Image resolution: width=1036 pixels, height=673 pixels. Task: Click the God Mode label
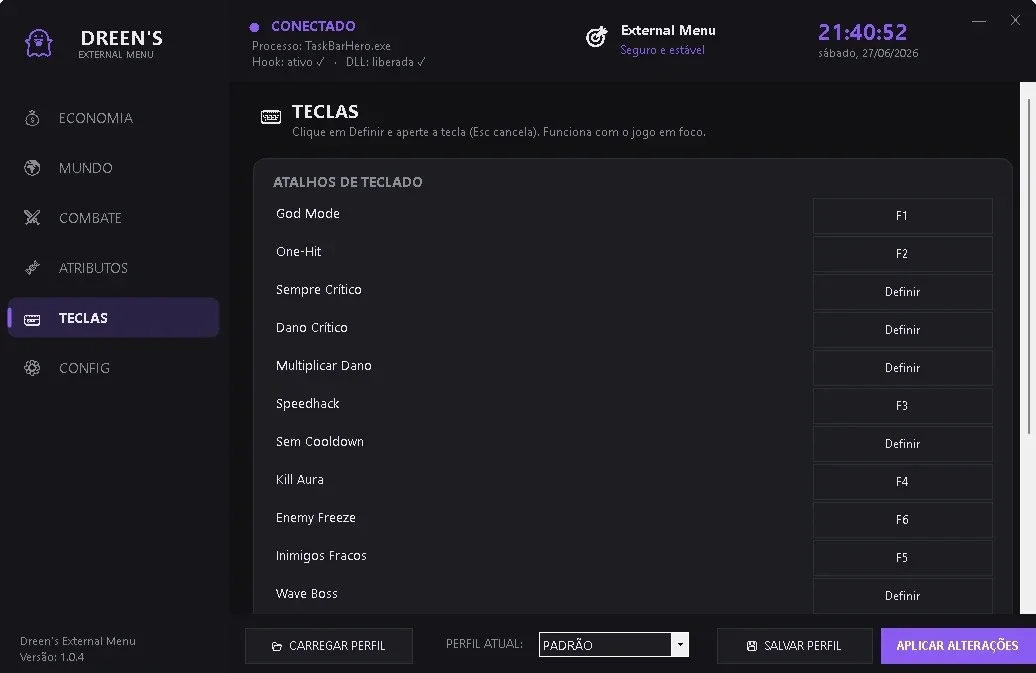(308, 213)
